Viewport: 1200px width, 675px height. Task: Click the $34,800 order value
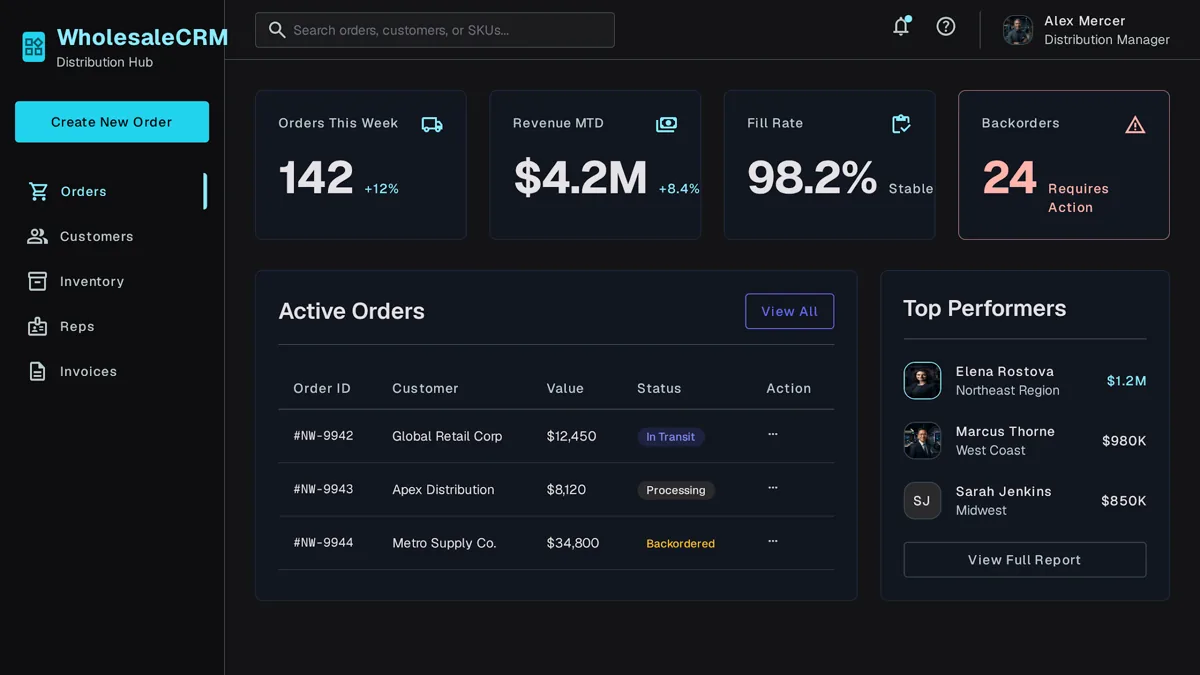(573, 543)
